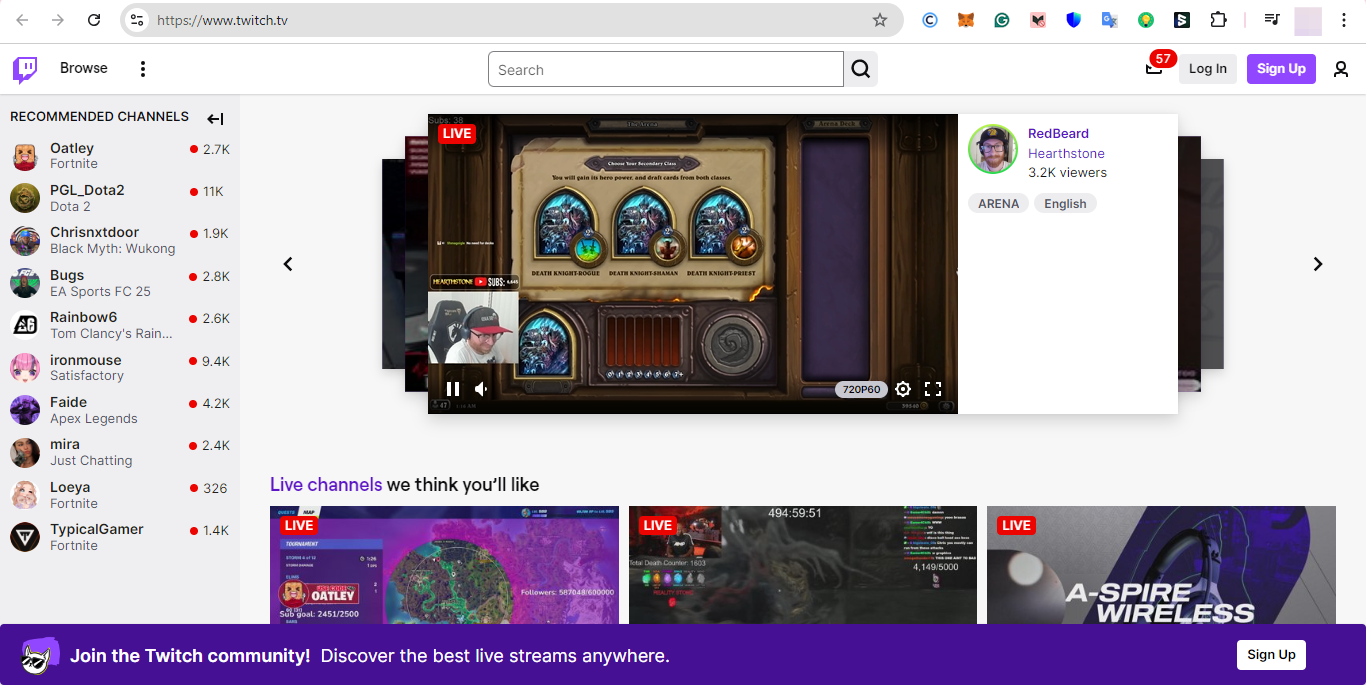Viewport: 1366px width, 685px height.
Task: Open the user account profile icon
Action: (x=1341, y=69)
